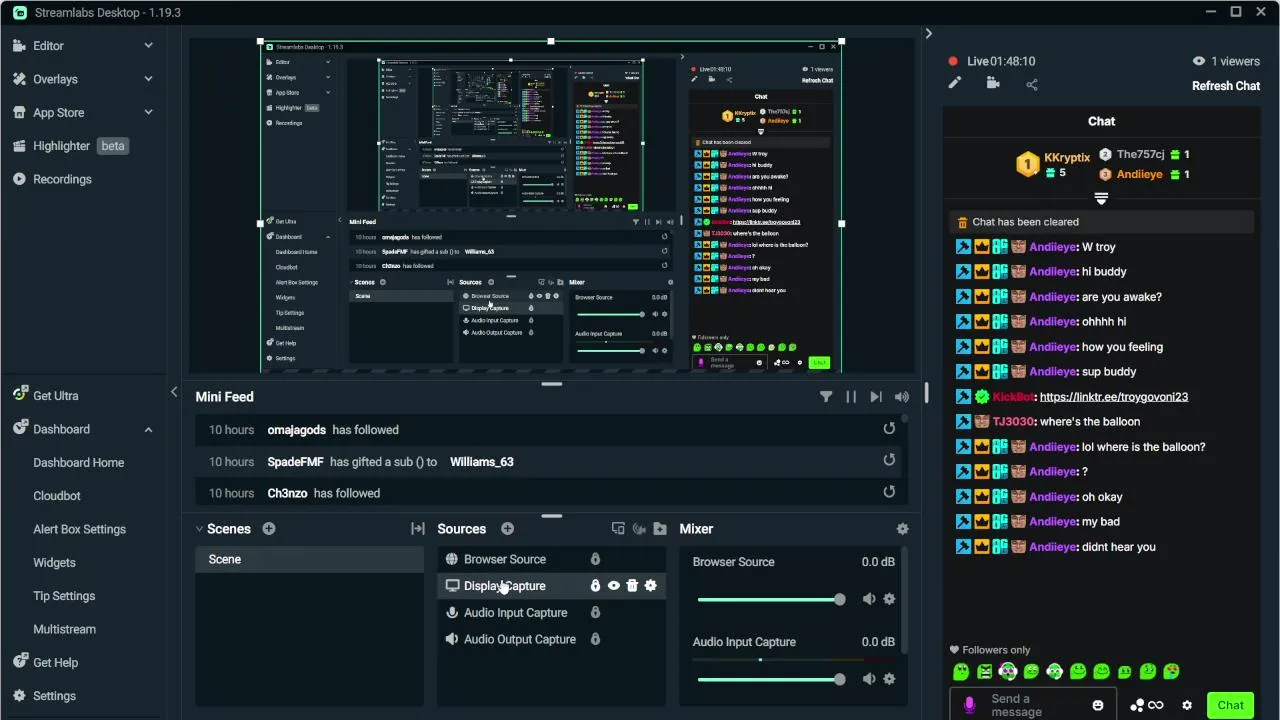Collapse the Scenes panel chevron
Screen dimensions: 1280x720
click(x=199, y=529)
